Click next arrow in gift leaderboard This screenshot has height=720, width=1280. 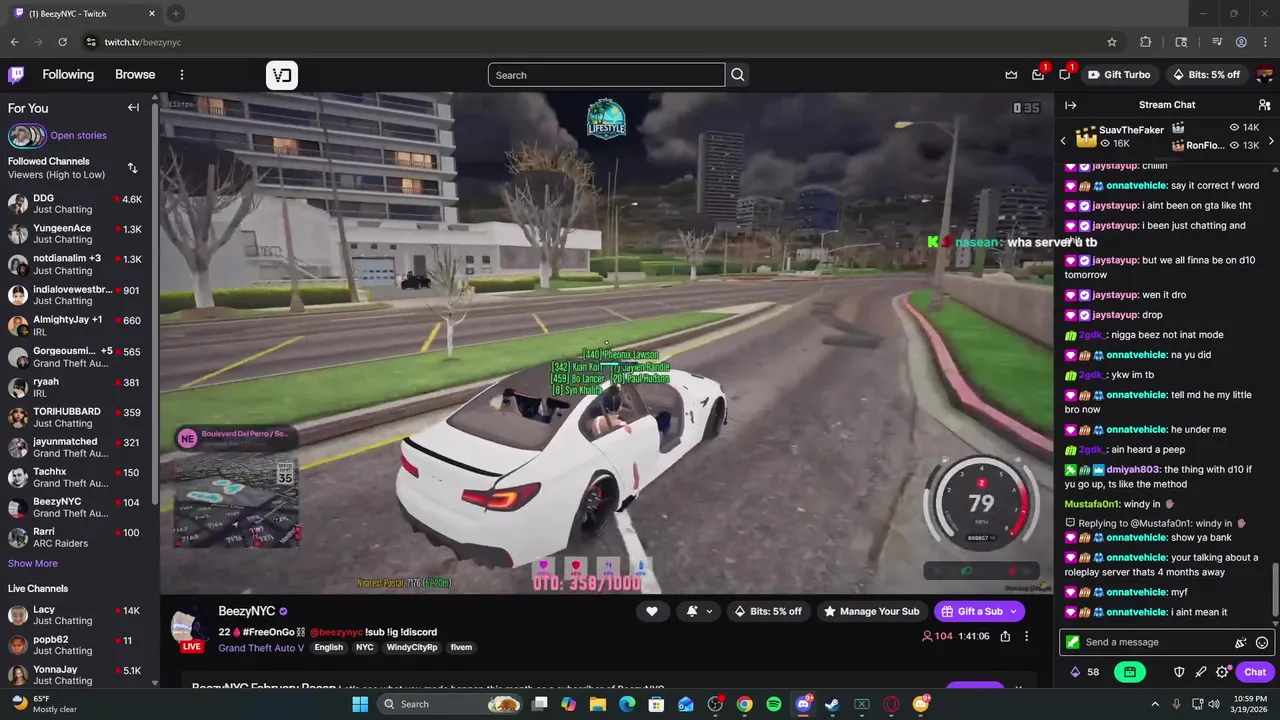(x=1271, y=141)
